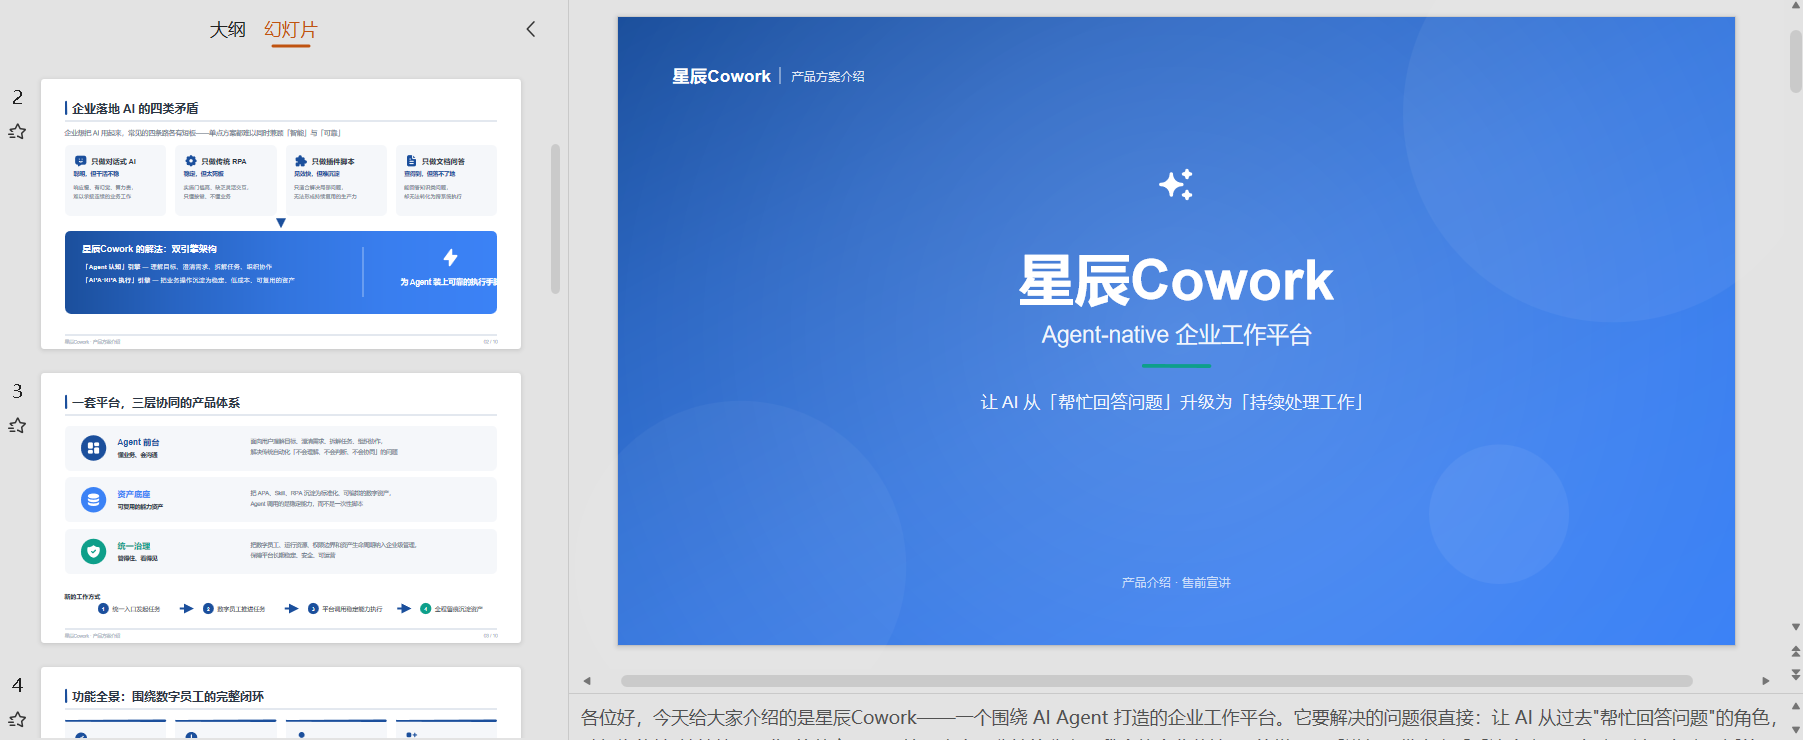The image size is (1803, 740).
Task: Click the slide editor vertical scrollbar thumb
Action: [x=1796, y=61]
